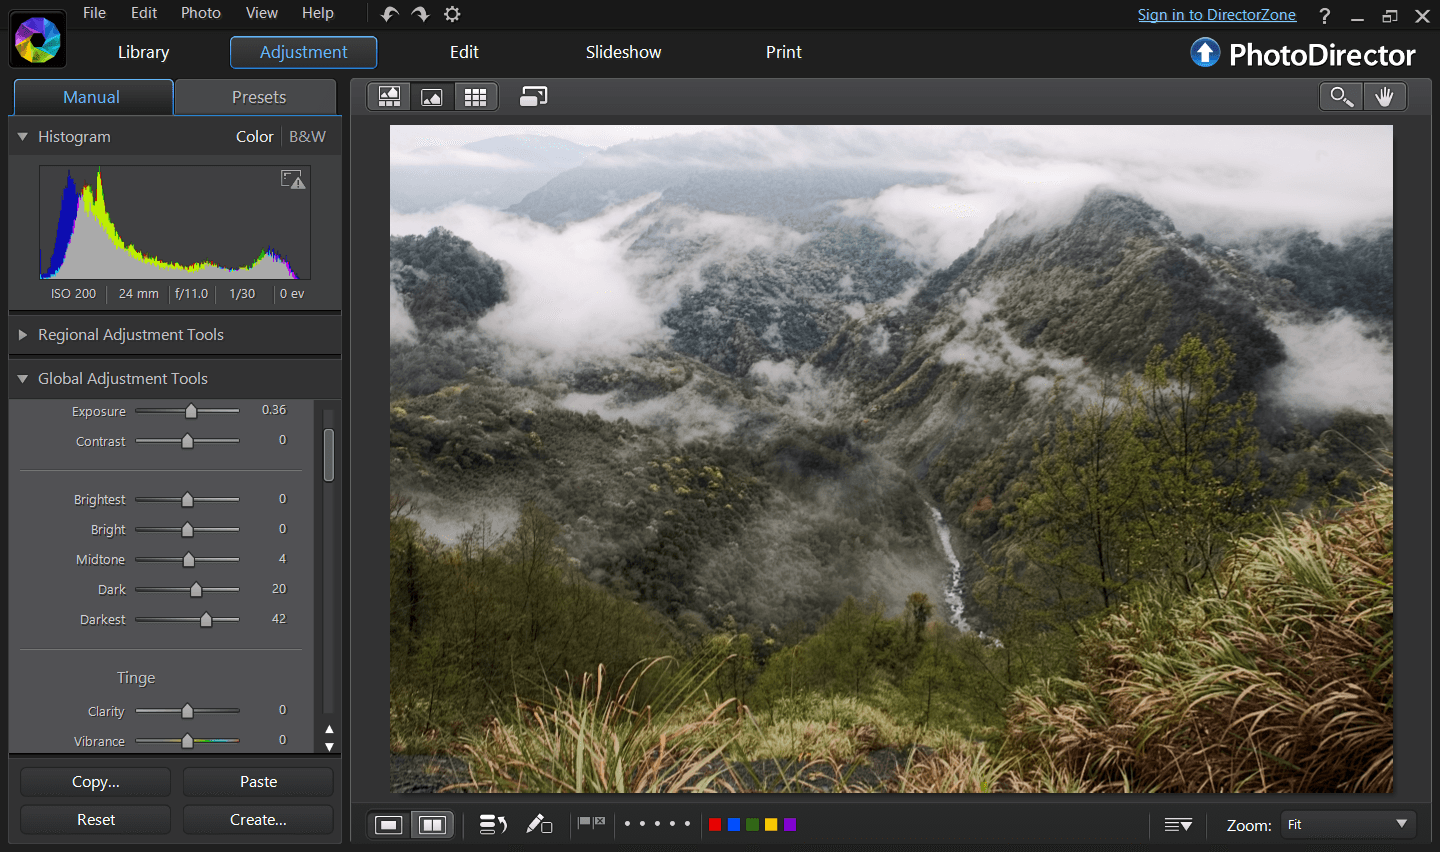This screenshot has height=852, width=1440.
Task: Open the Zoom Fit dropdown
Action: (1349, 824)
